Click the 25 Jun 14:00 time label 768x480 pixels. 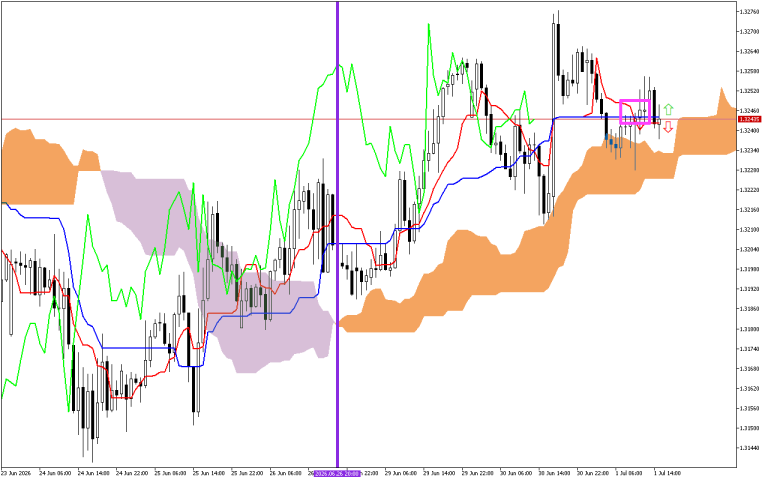pos(209,474)
